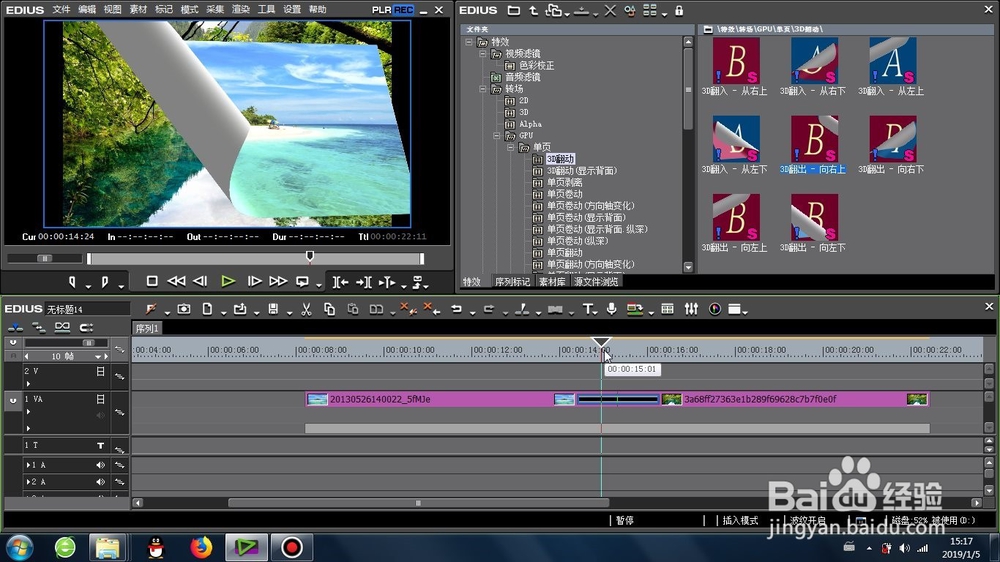The image size is (1000, 562).
Task: Jump to the previous edit point
Action: [x=340, y=282]
